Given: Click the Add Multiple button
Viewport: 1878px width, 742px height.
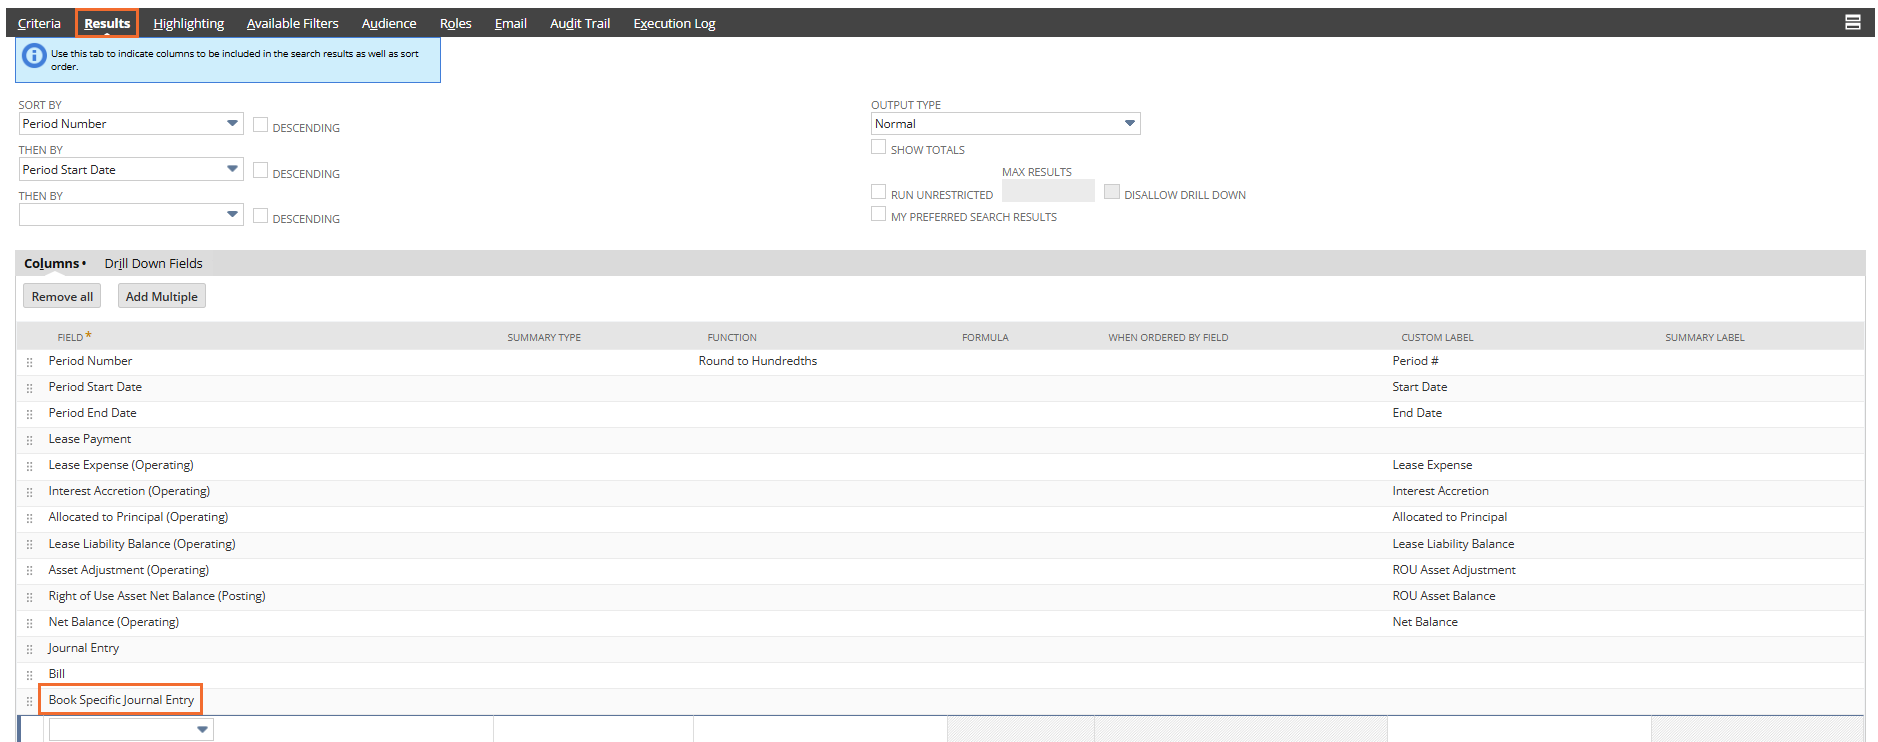Looking at the screenshot, I should click(x=161, y=296).
